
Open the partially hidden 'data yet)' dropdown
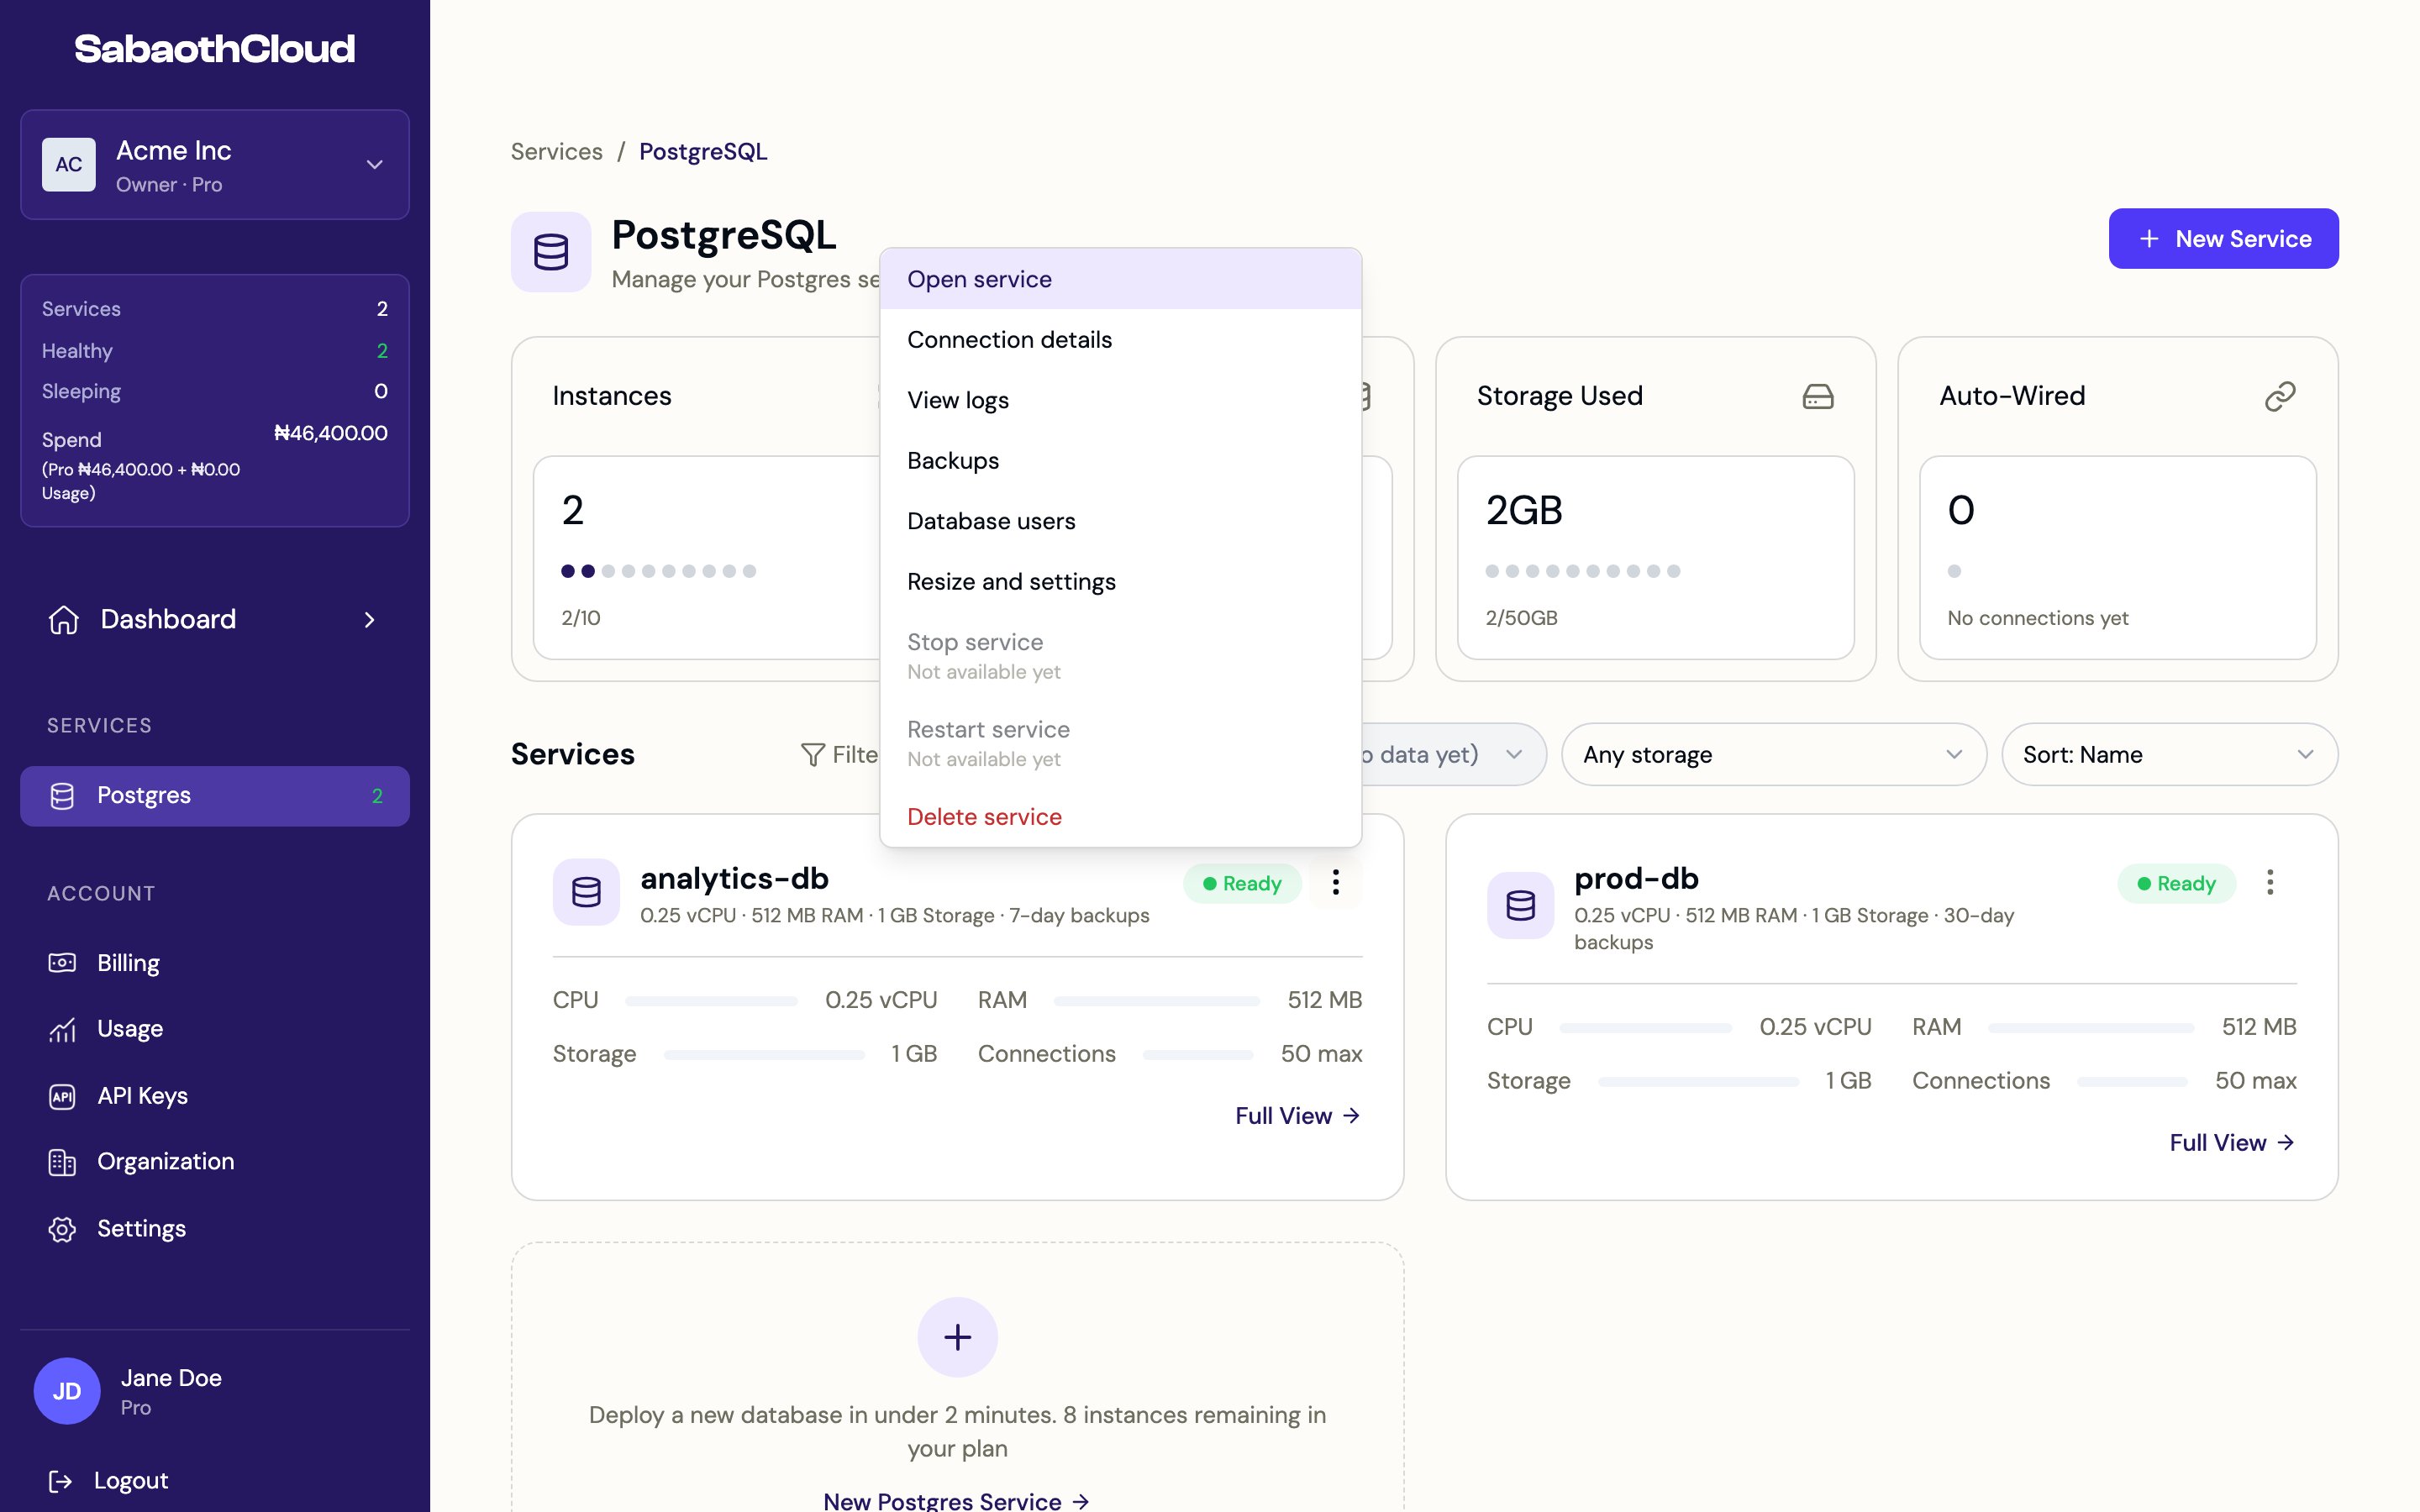click(x=1454, y=755)
